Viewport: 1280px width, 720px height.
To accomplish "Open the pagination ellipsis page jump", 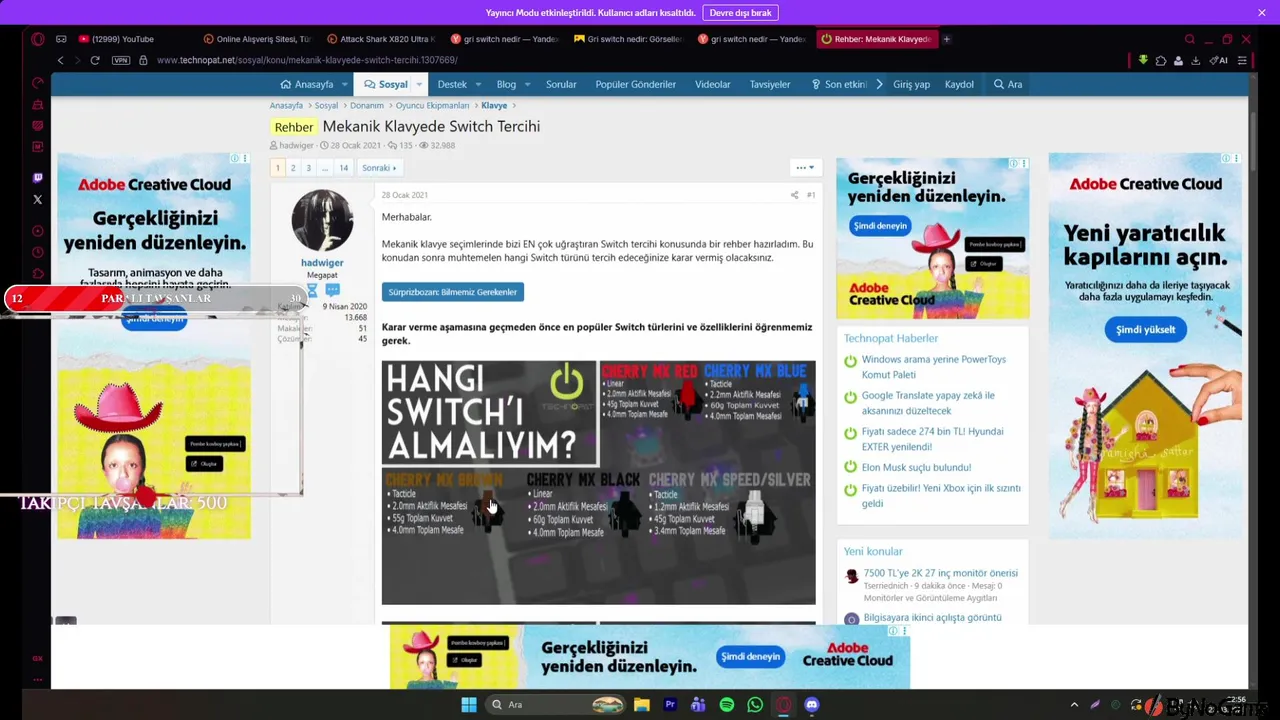I will tap(324, 168).
